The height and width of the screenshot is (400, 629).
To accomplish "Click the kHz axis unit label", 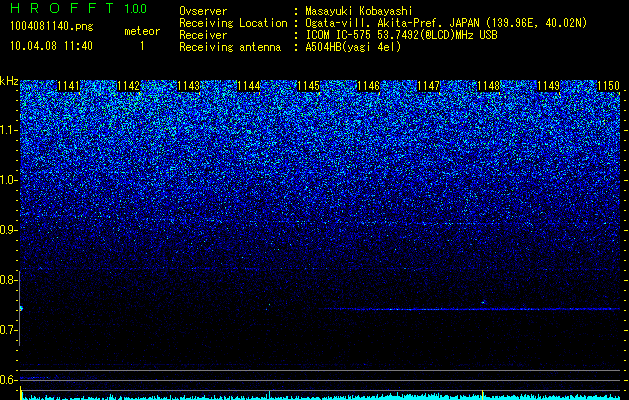I will point(9,81).
